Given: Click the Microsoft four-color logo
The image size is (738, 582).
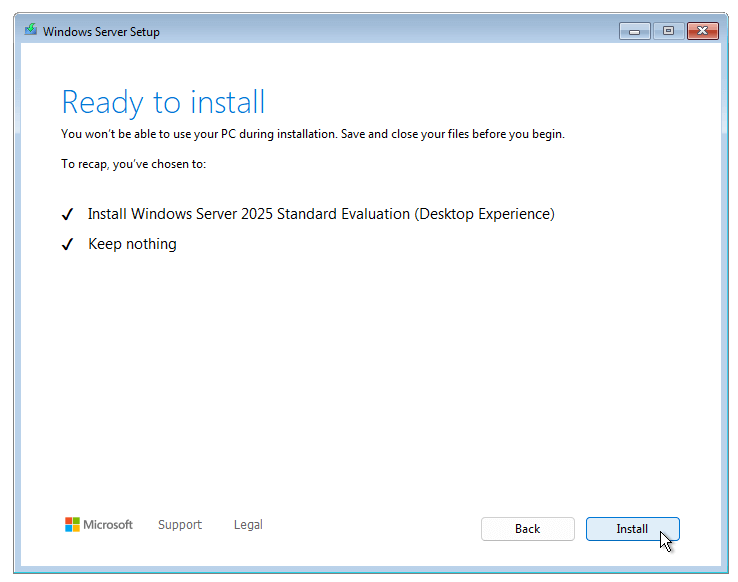Looking at the screenshot, I should click(72, 525).
